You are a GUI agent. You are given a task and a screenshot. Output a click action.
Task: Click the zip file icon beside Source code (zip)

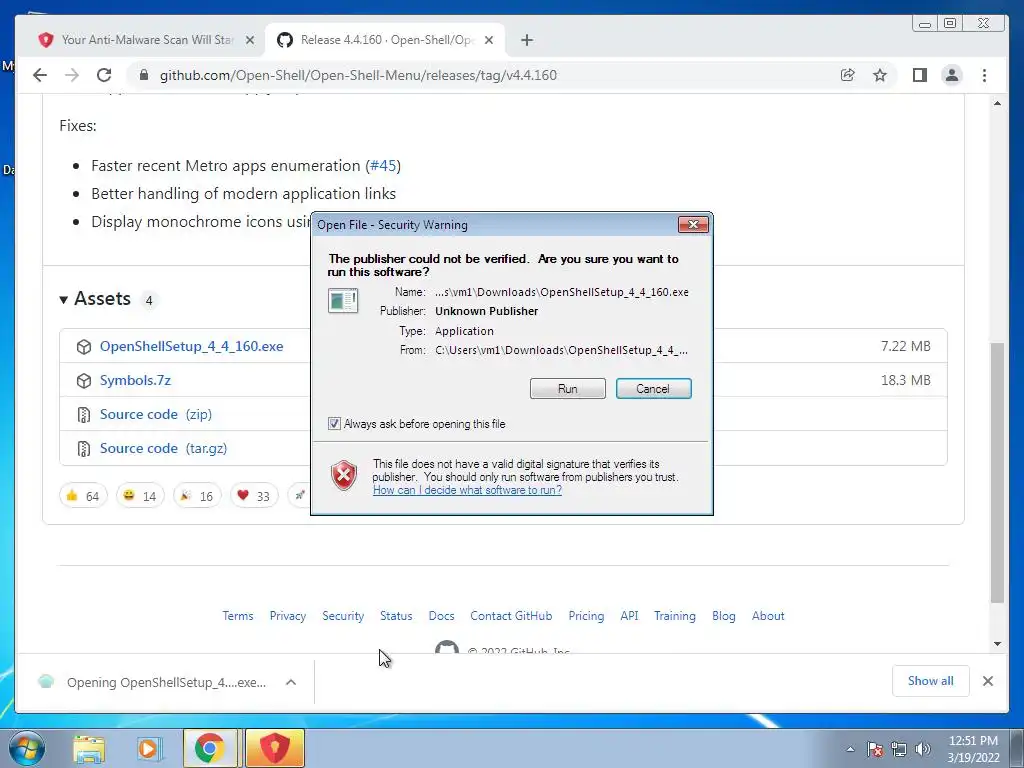84,414
